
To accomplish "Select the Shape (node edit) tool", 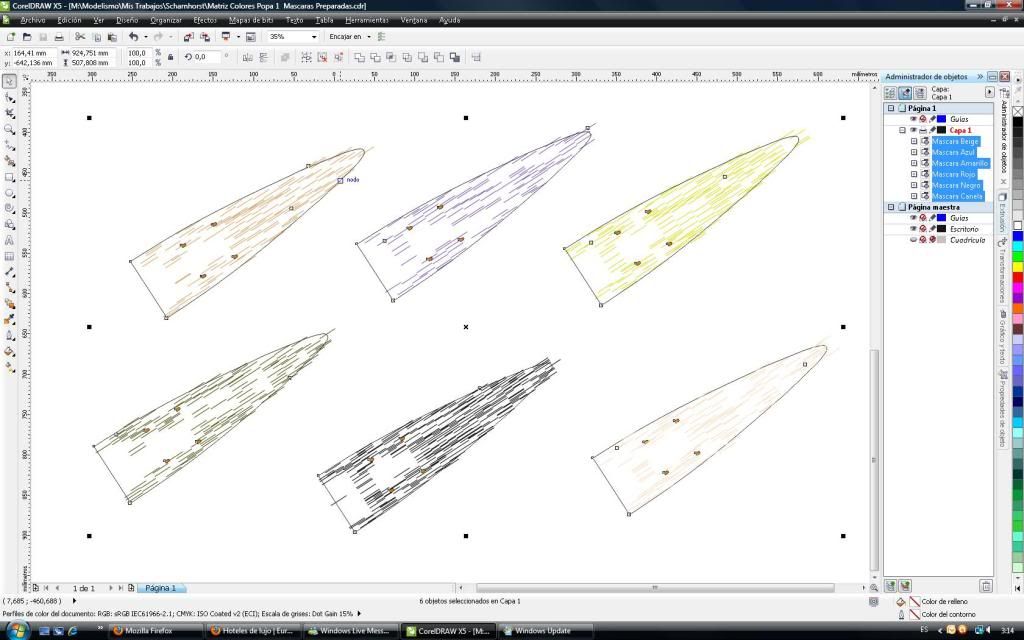I will point(10,98).
